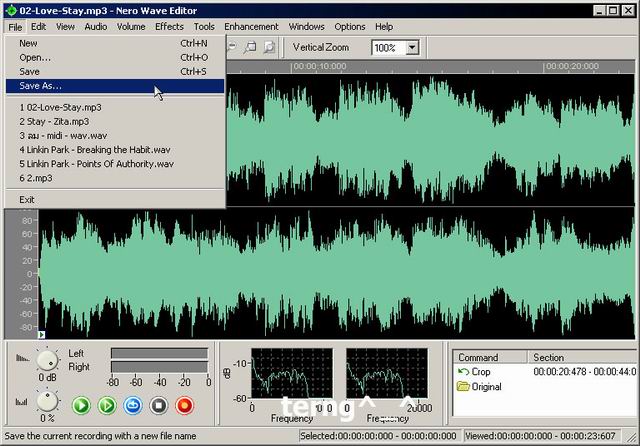Open the Audio menu
Viewport: 640px width, 446px height.
(96, 27)
